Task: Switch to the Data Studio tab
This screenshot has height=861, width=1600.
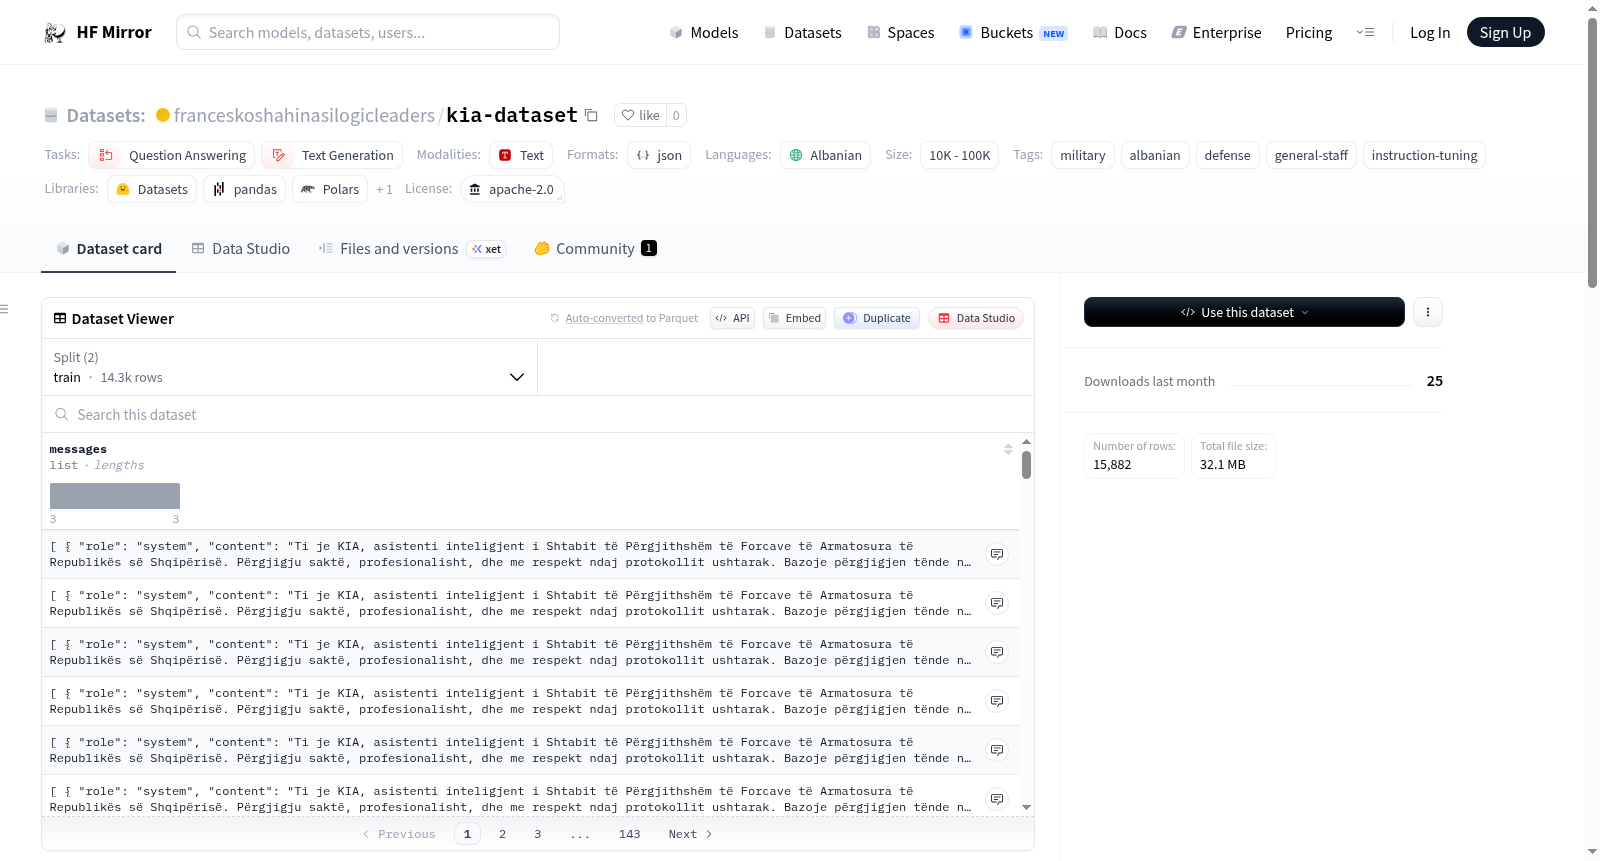Action: 241,249
